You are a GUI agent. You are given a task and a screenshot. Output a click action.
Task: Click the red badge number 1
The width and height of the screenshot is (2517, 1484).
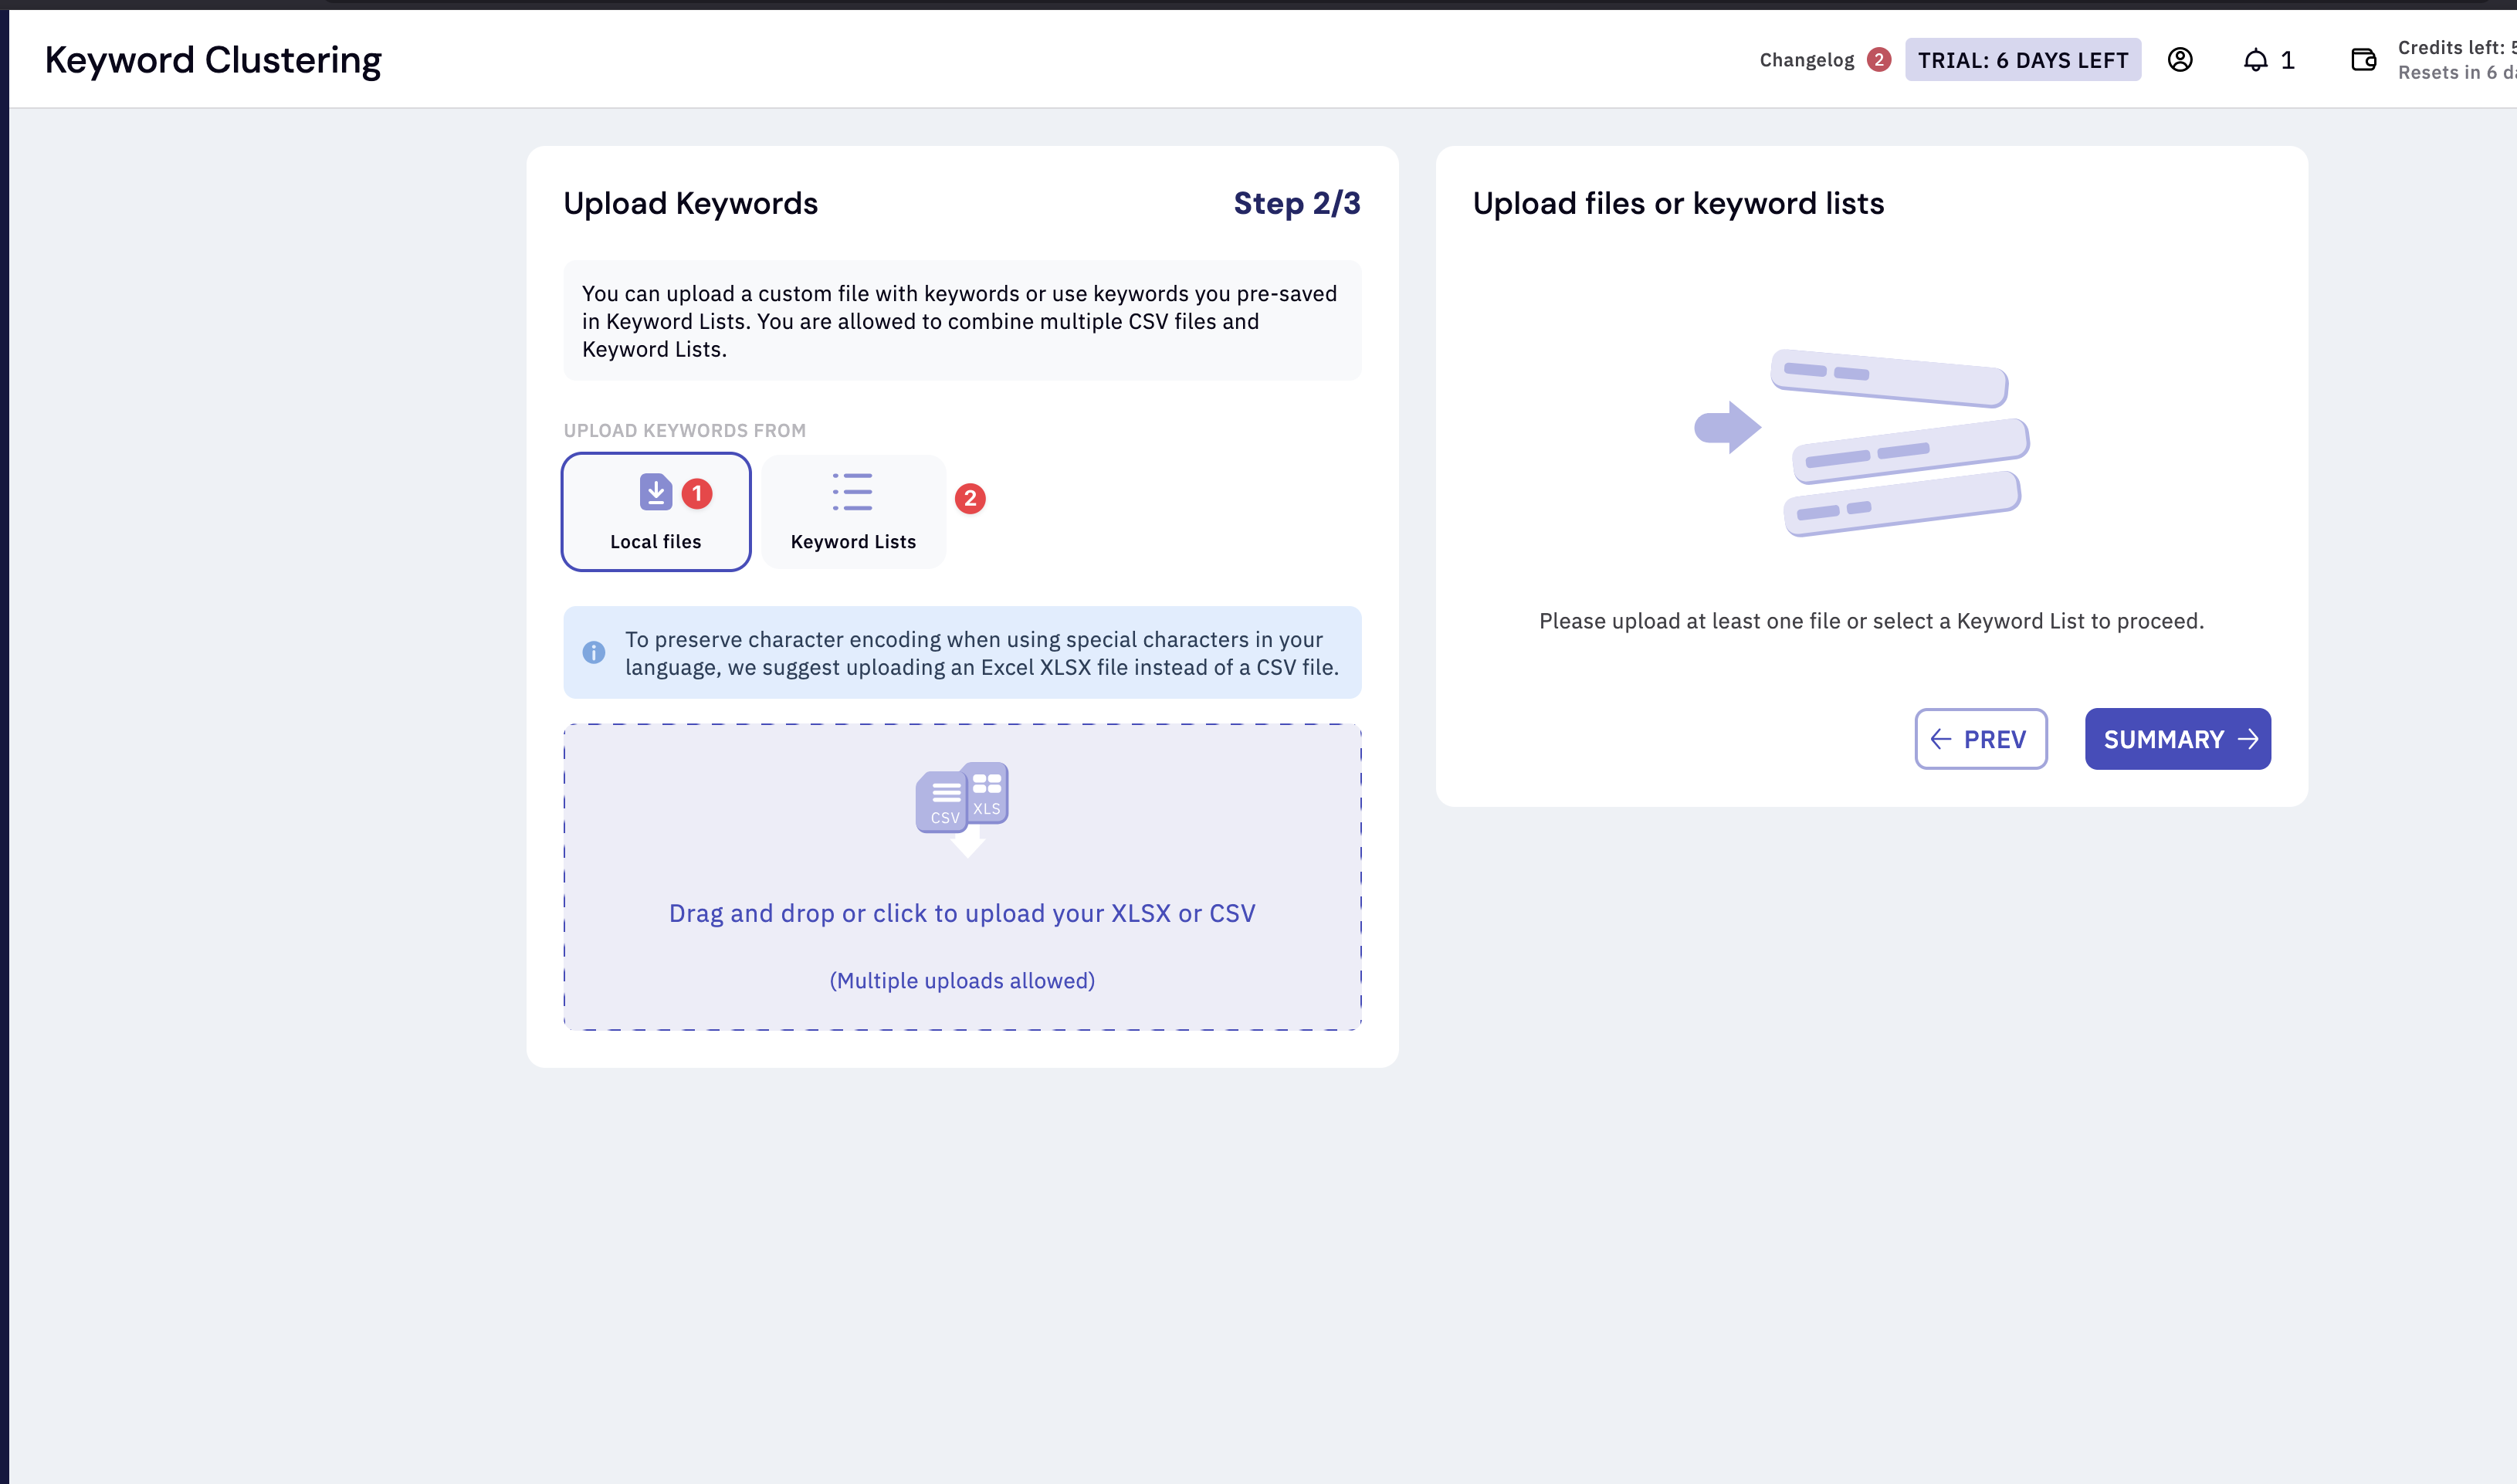pyautogui.click(x=697, y=494)
